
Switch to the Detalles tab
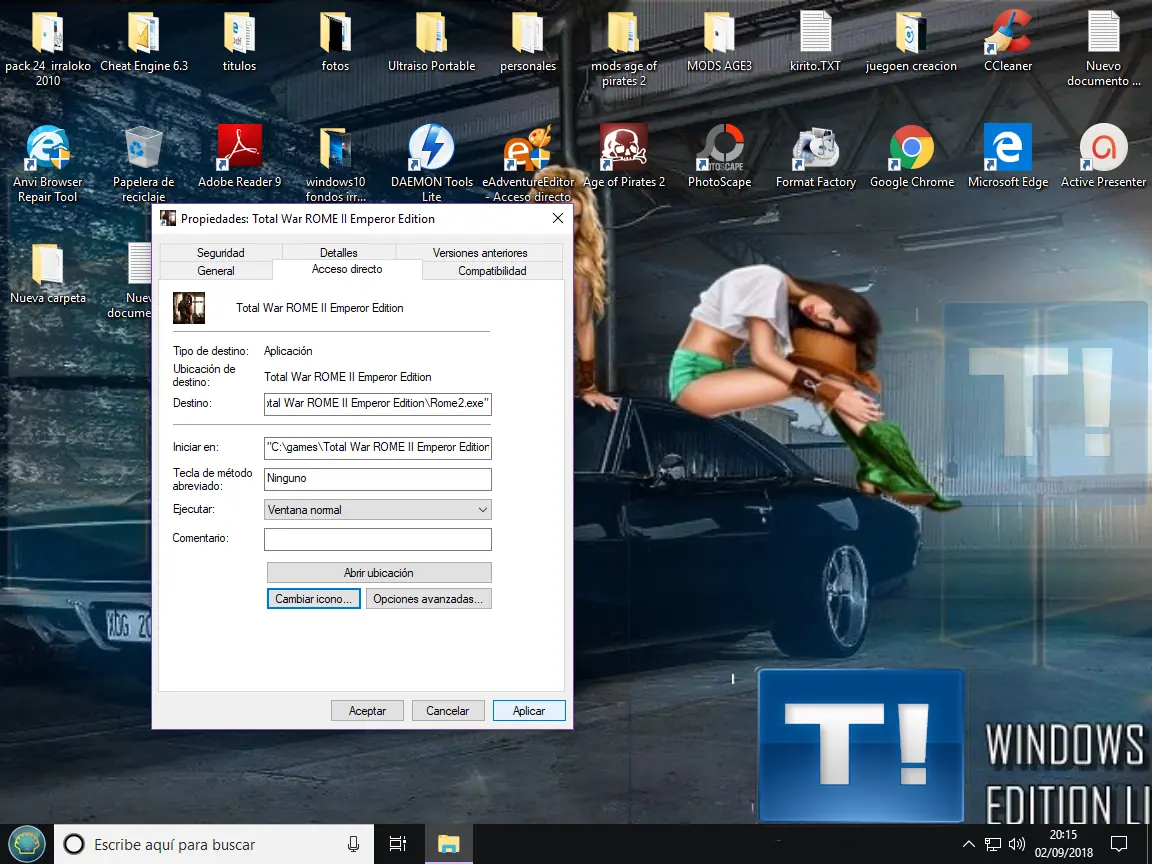coord(339,253)
